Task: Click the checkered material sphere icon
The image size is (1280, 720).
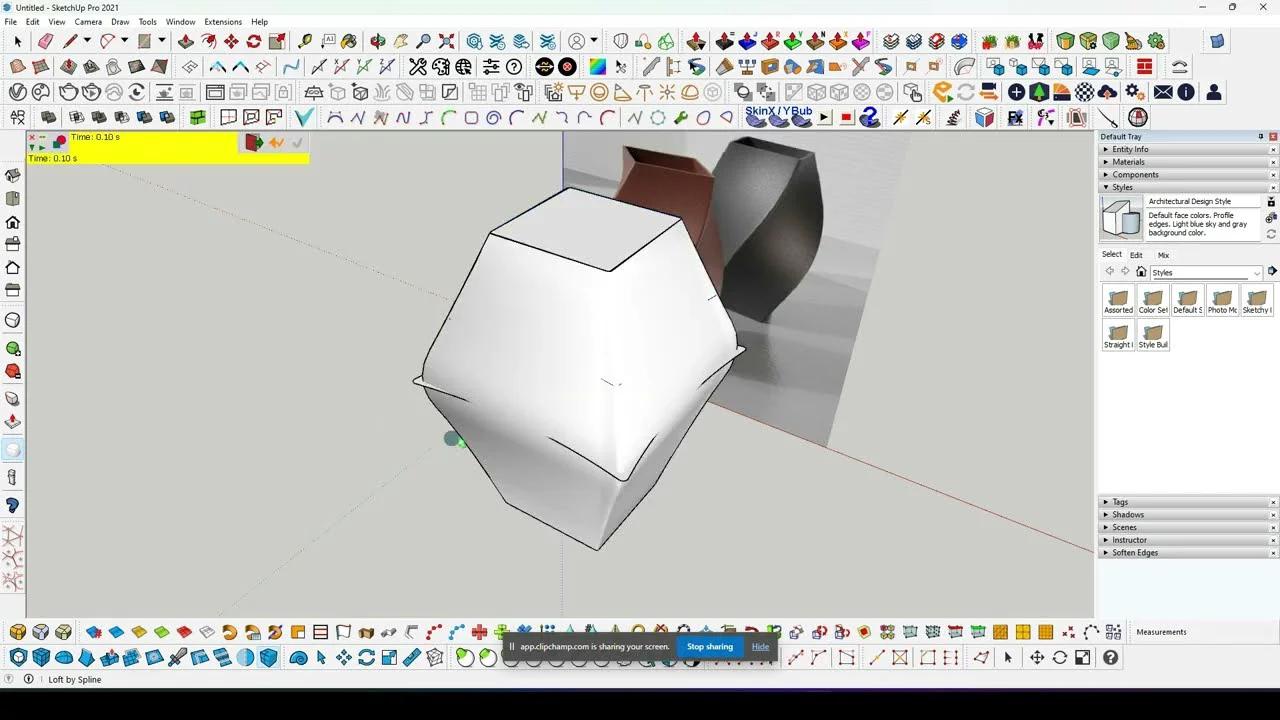Action: (x=1084, y=92)
